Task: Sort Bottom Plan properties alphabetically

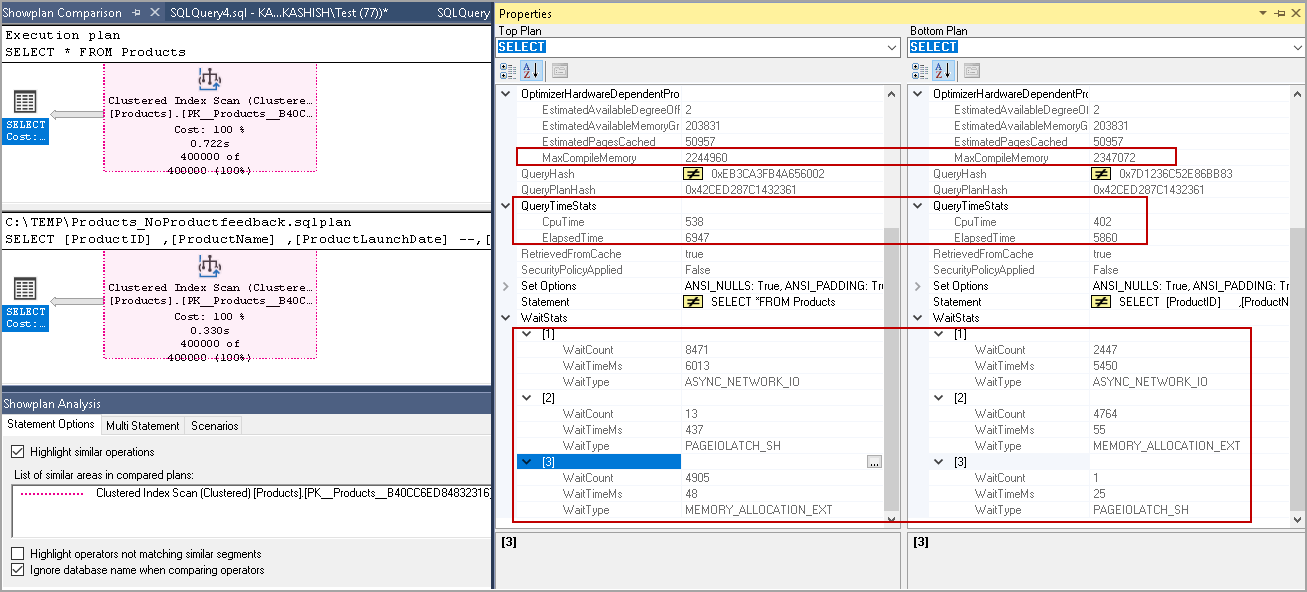Action: [943, 71]
